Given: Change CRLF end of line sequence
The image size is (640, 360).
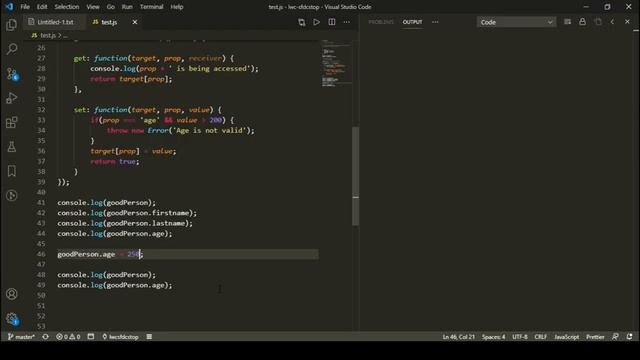Looking at the screenshot, I should pyautogui.click(x=540, y=337).
